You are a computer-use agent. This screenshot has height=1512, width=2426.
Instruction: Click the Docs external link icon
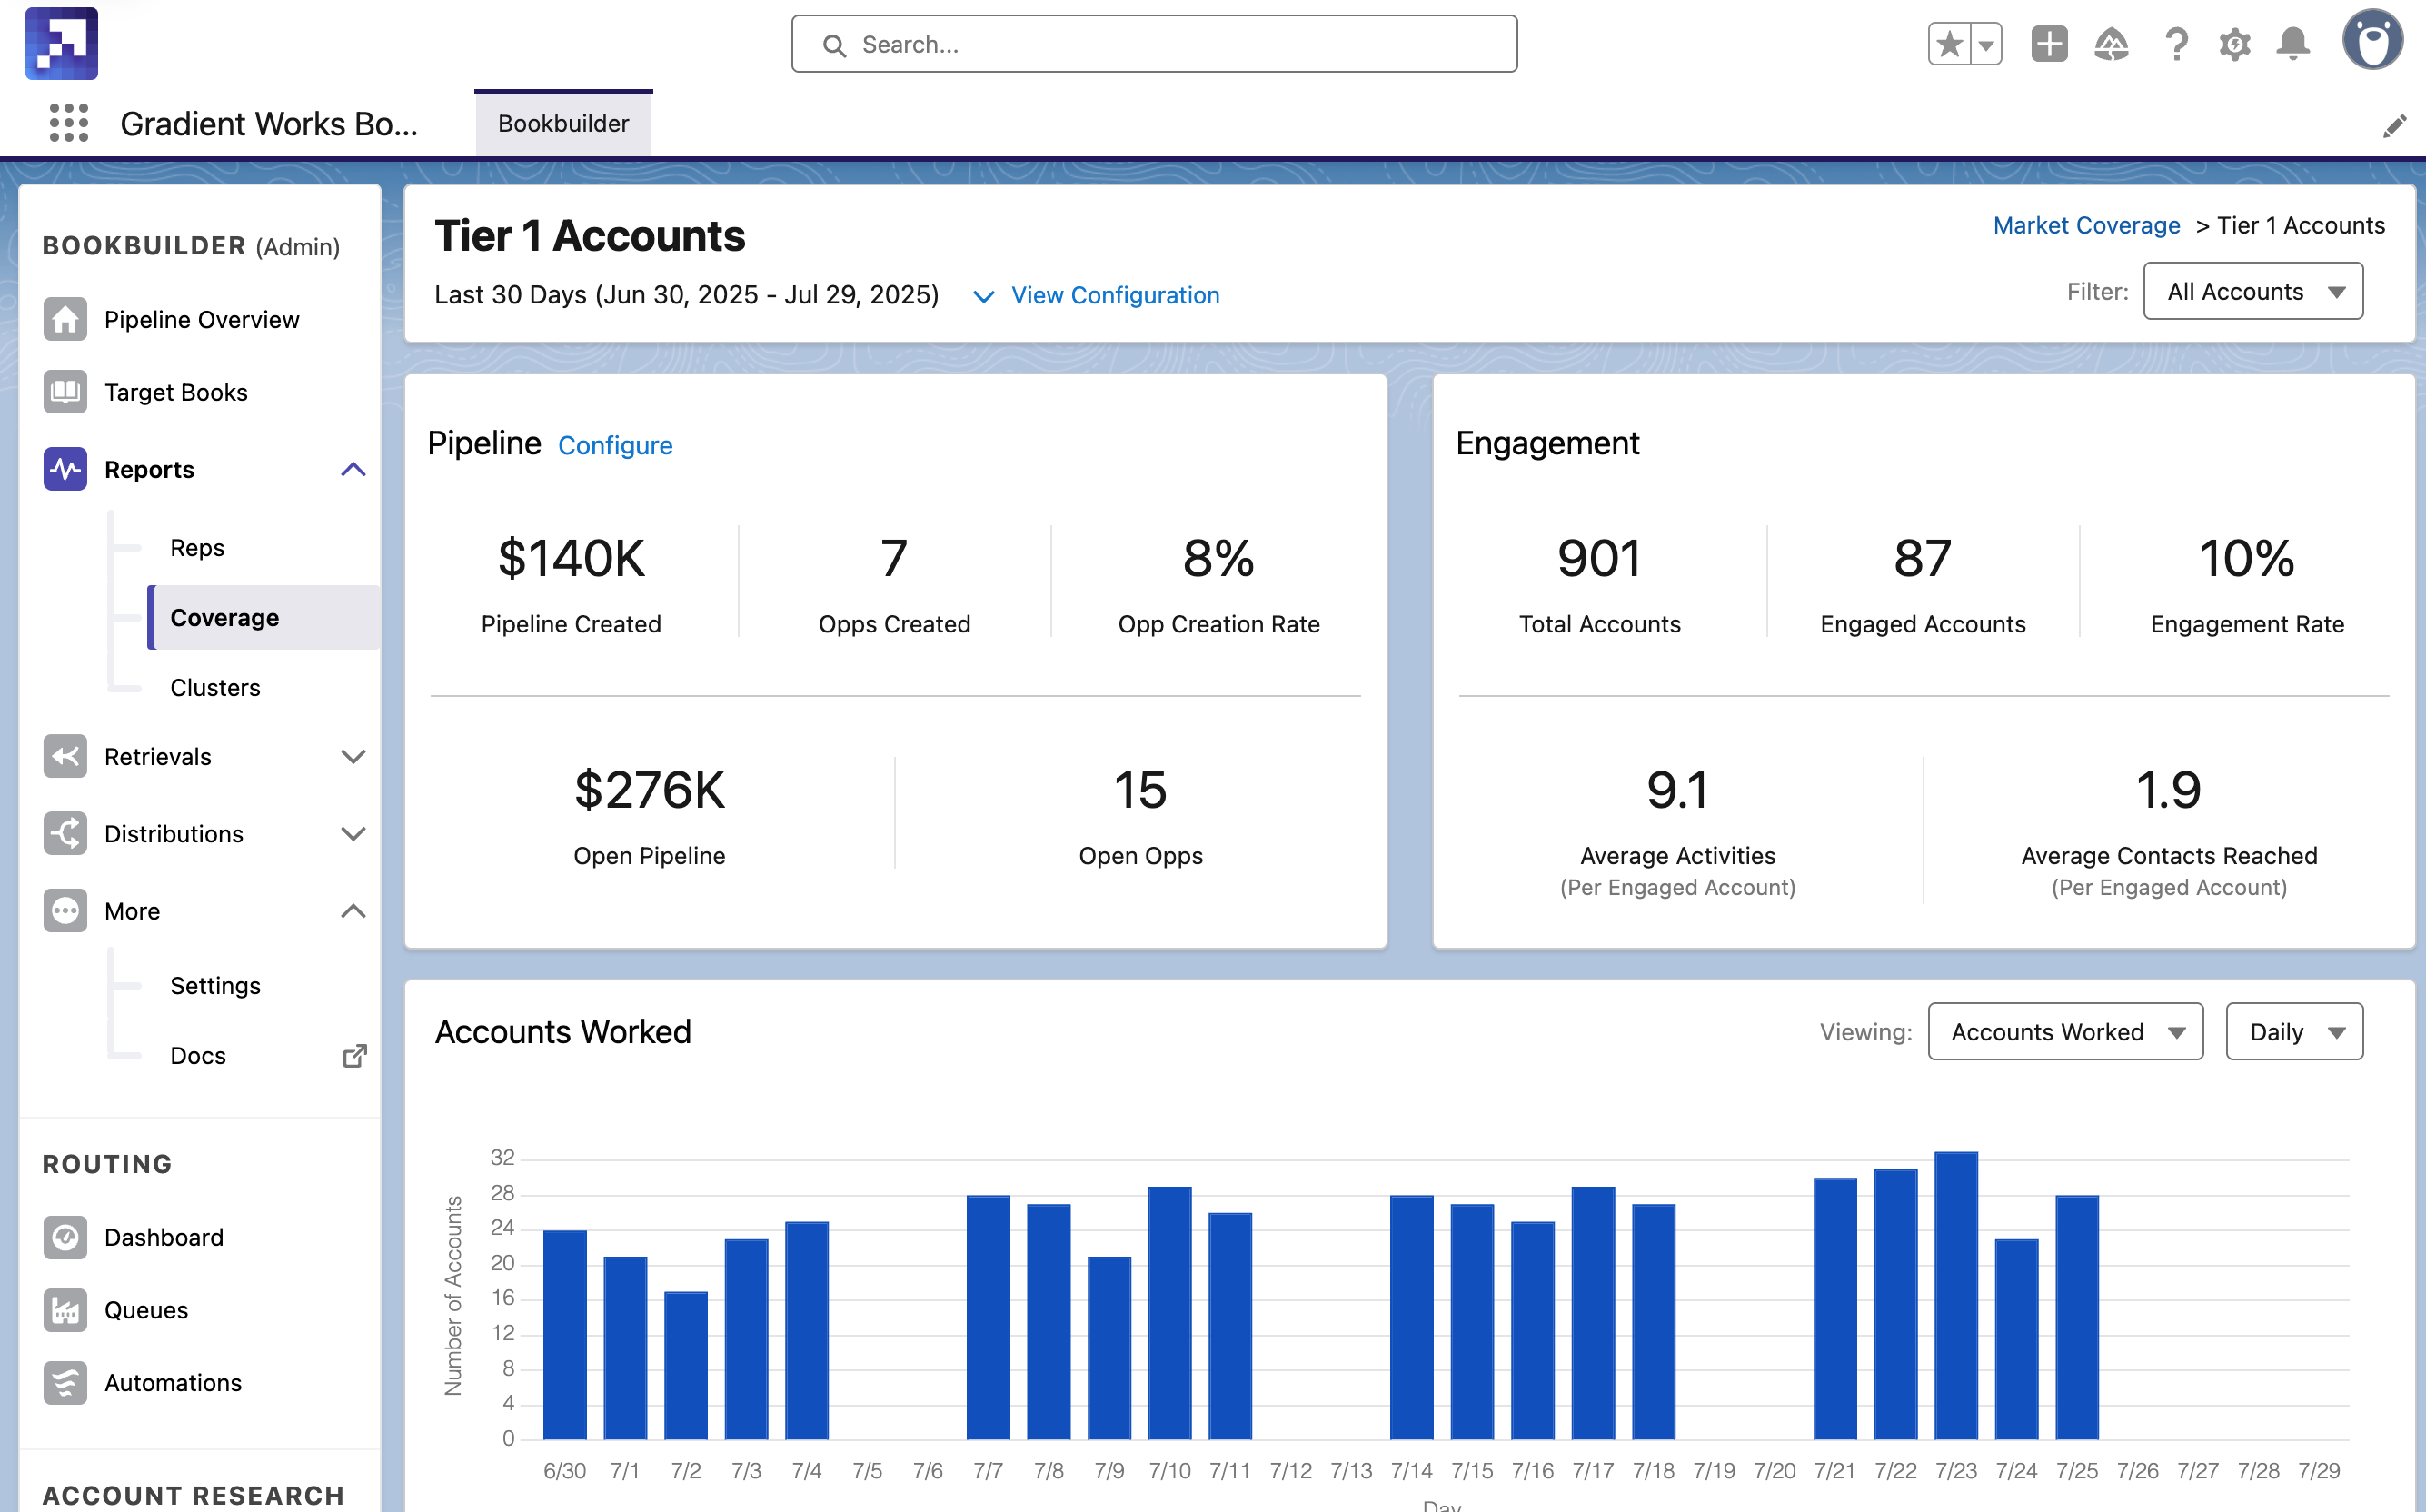[355, 1056]
